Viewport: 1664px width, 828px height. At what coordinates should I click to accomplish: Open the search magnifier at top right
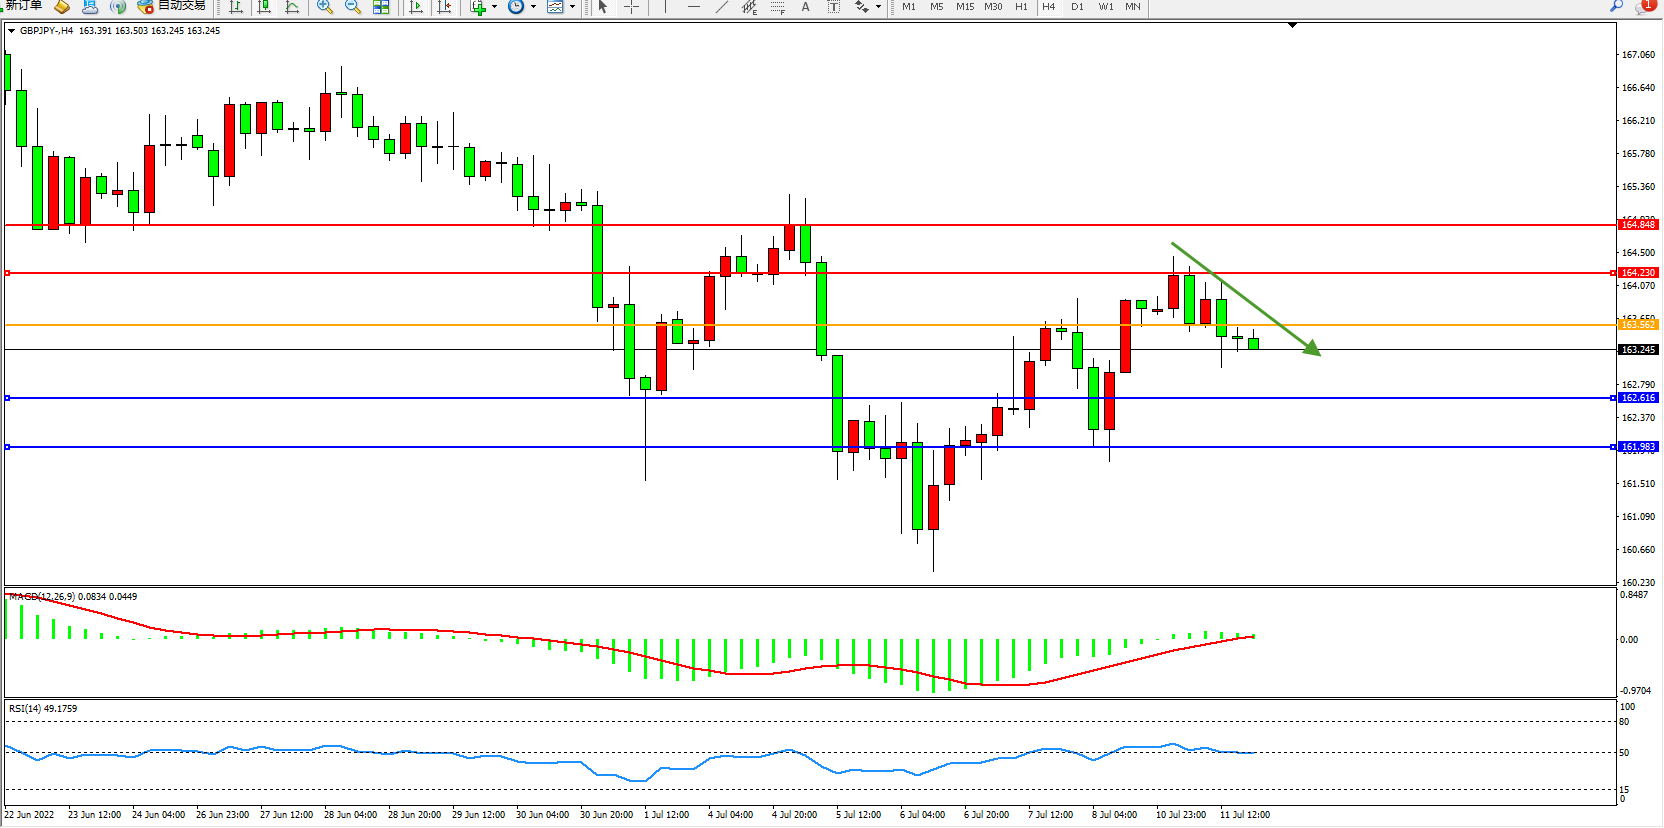(x=1616, y=6)
